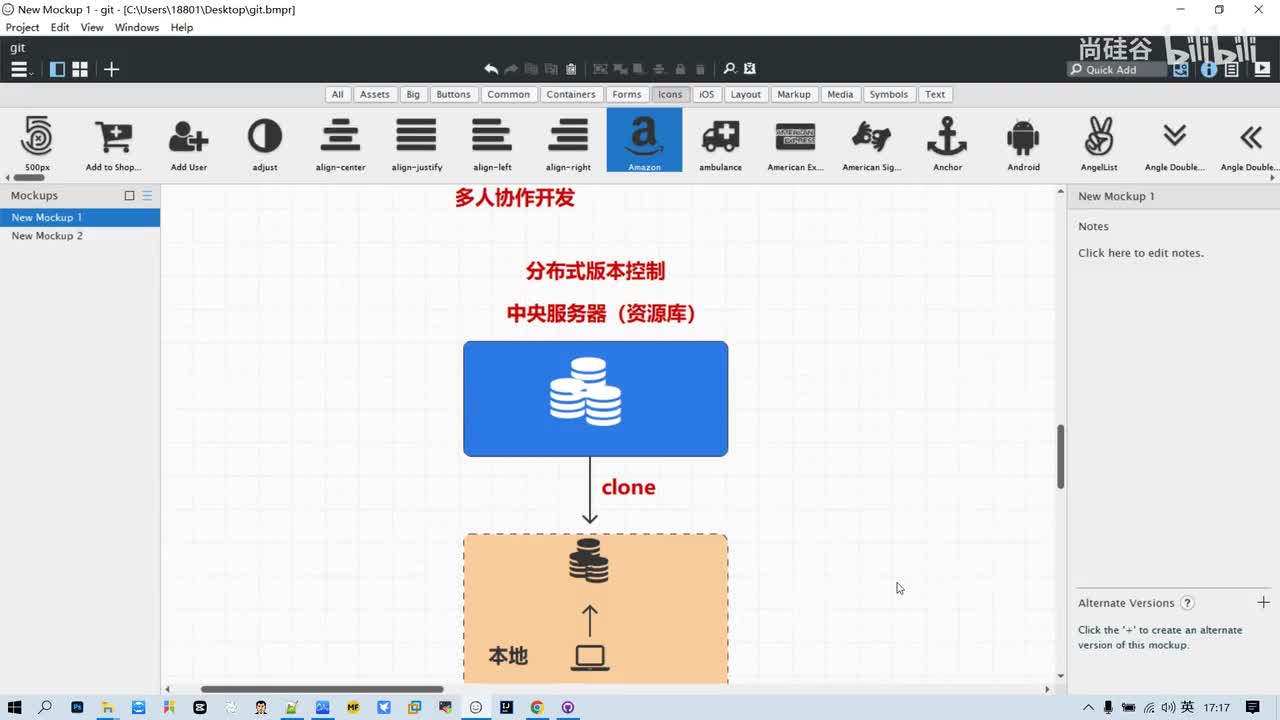Image resolution: width=1280 pixels, height=720 pixels.
Task: Open the Windows menu
Action: 137,27
